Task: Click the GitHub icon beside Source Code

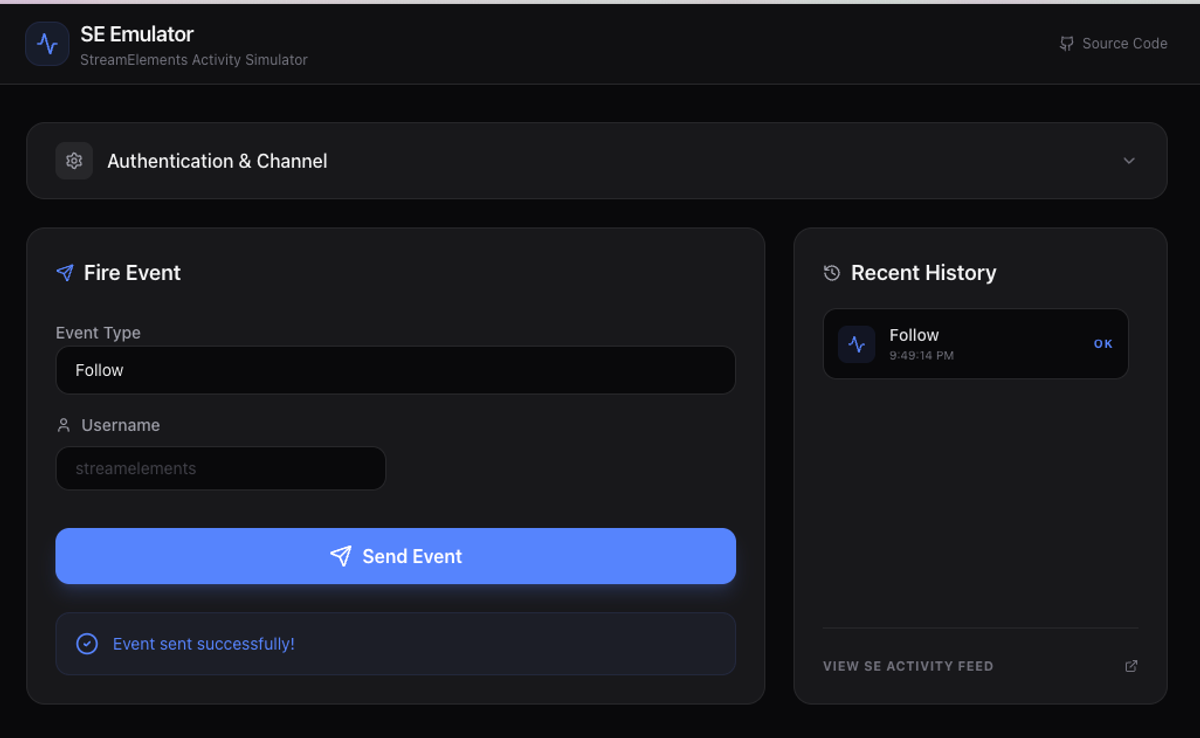Action: [1067, 44]
